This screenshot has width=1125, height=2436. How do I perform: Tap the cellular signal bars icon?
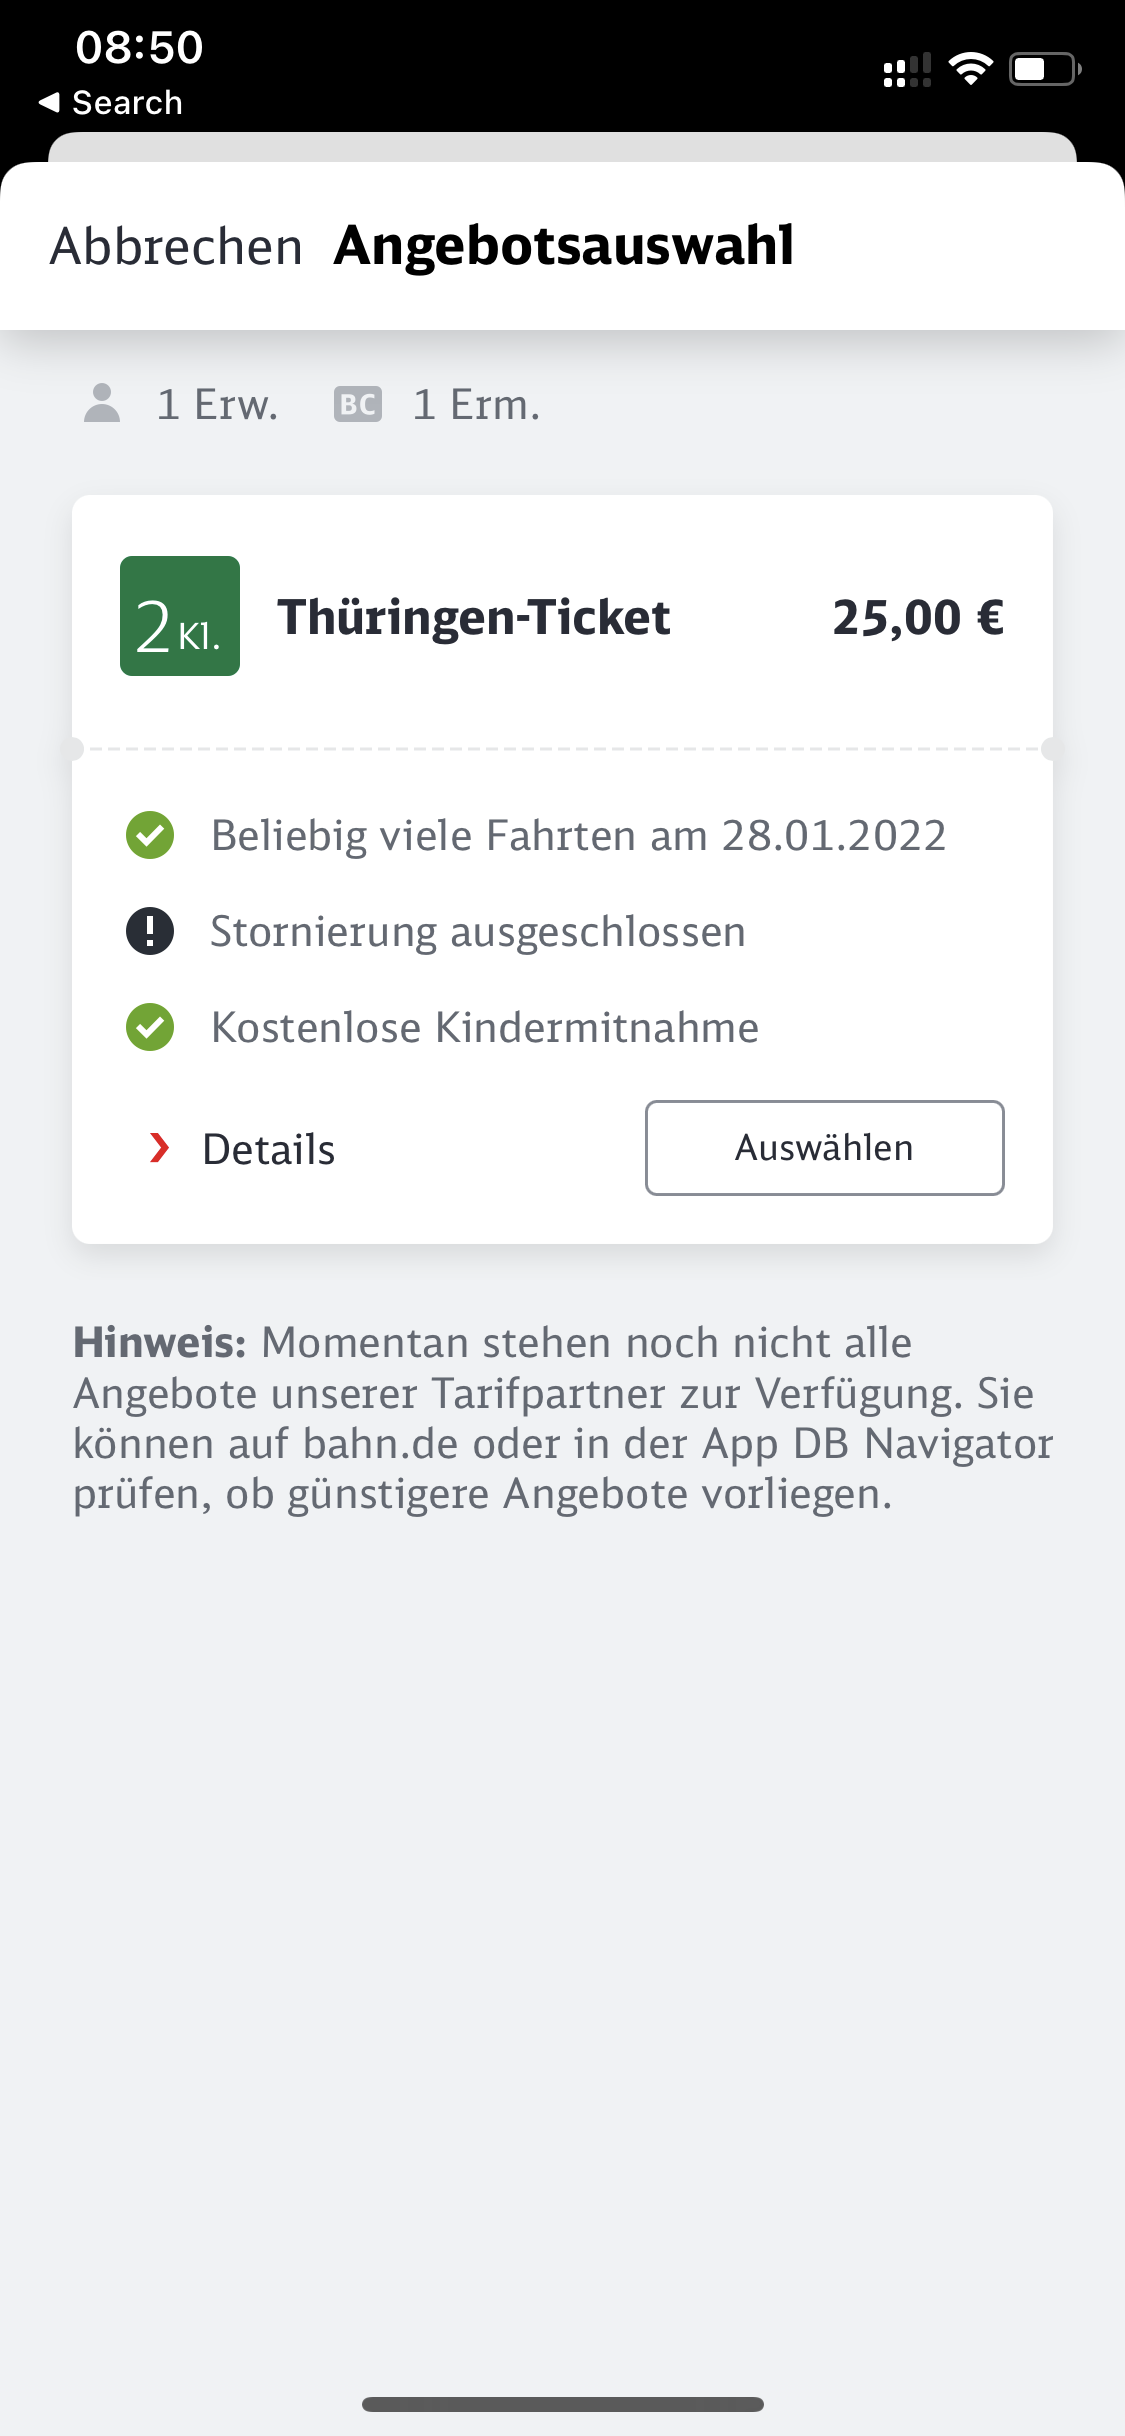pyautogui.click(x=907, y=70)
